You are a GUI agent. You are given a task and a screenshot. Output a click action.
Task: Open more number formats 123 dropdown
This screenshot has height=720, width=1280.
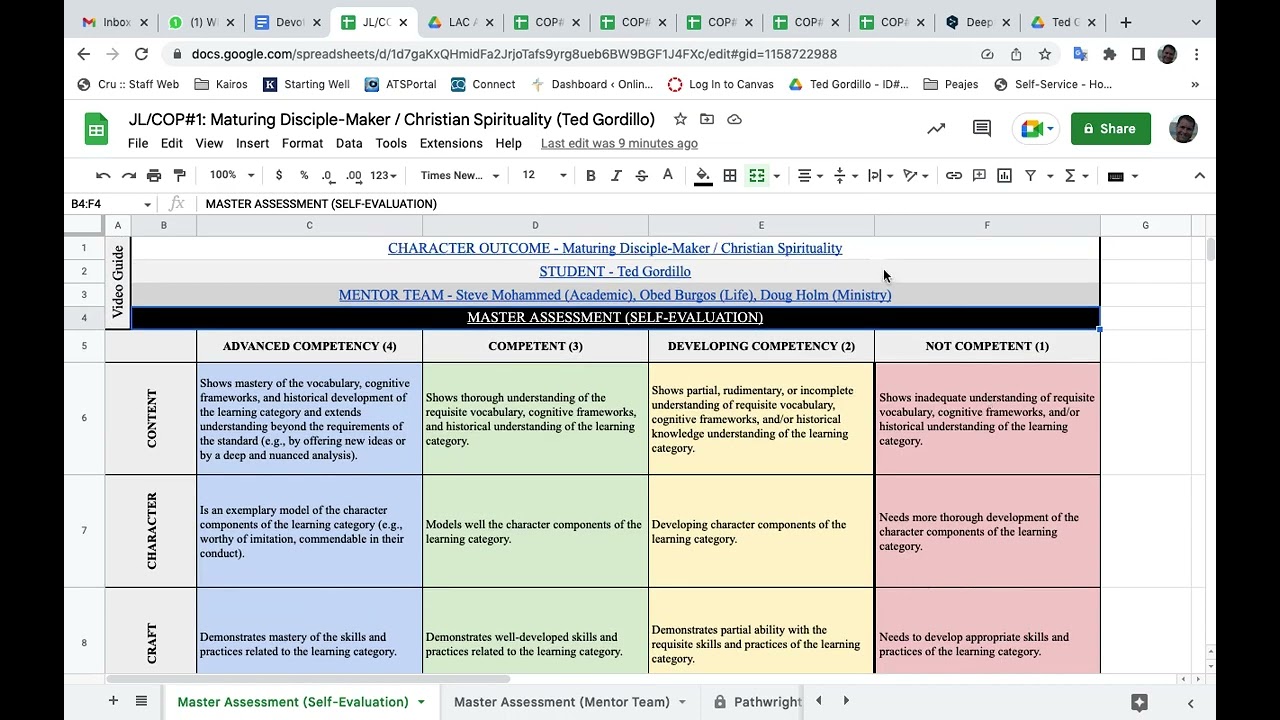pos(383,176)
